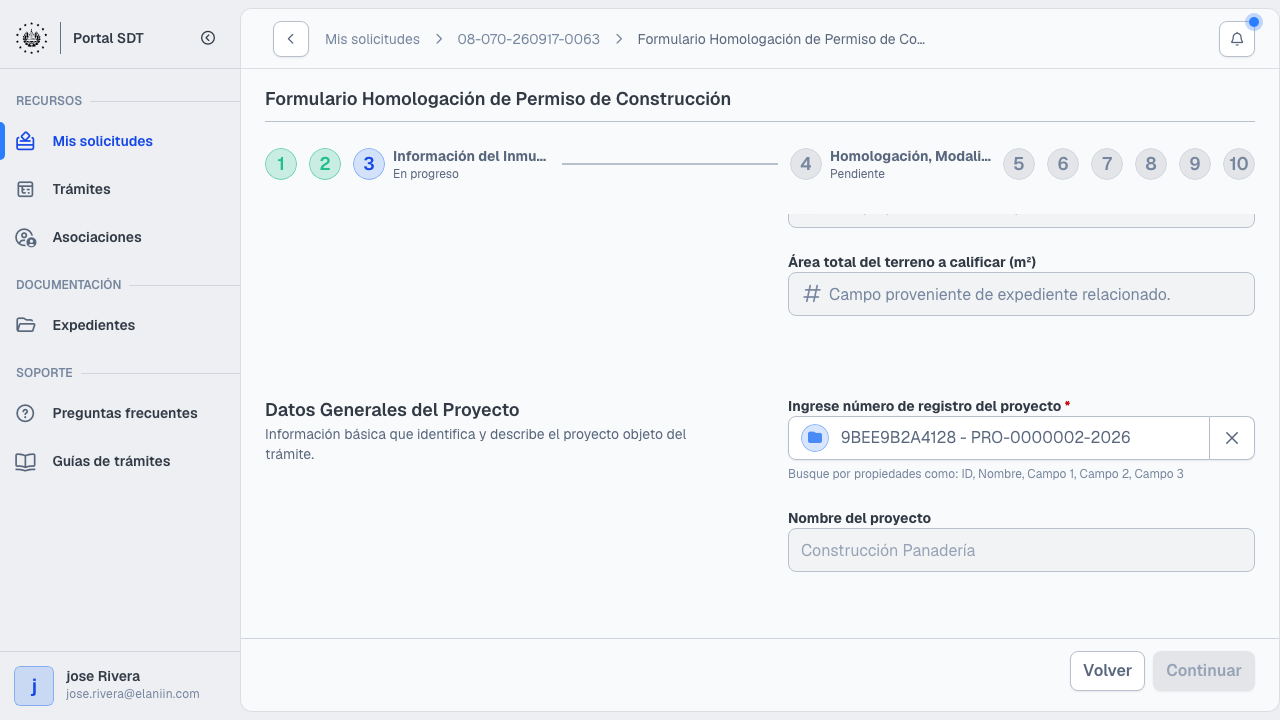Viewport: 1280px width, 720px height.
Task: Click the Trámites sidebar icon
Action: pyautogui.click(x=26, y=189)
